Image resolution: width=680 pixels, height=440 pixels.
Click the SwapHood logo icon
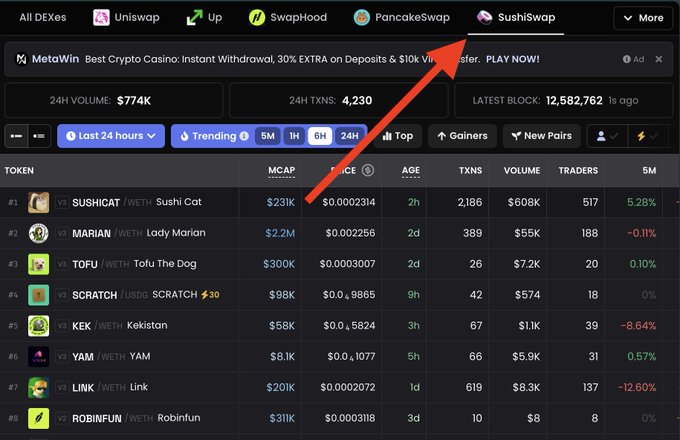(257, 18)
